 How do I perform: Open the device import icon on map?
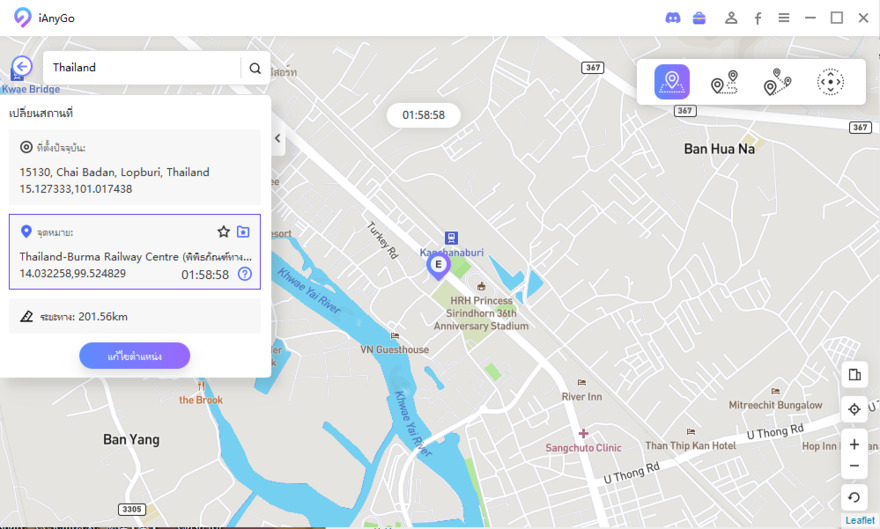click(854, 375)
